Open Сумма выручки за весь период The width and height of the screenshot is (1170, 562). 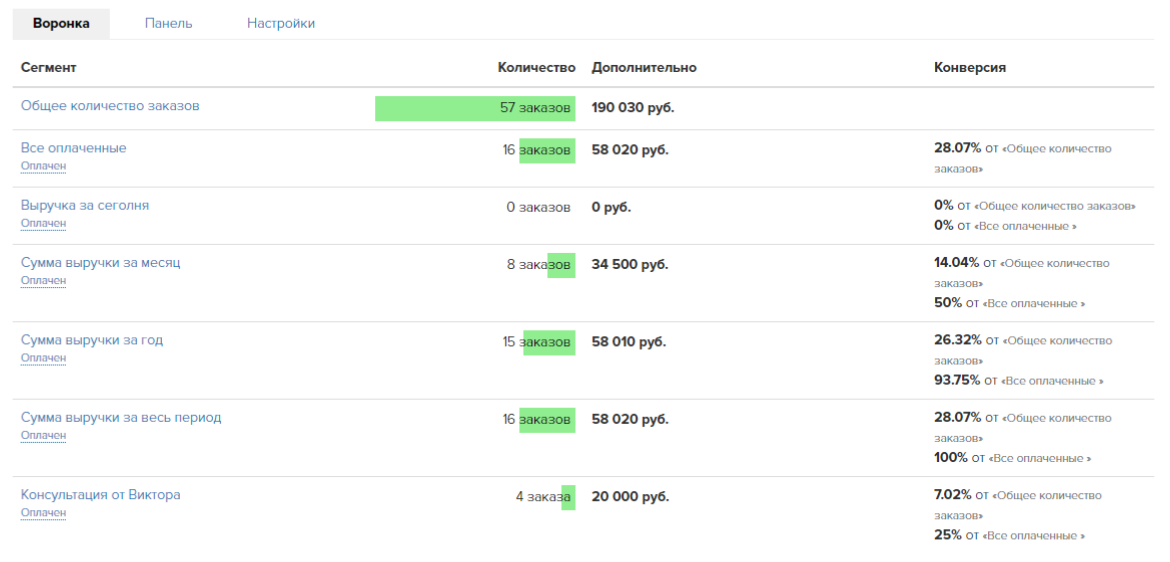point(121,417)
